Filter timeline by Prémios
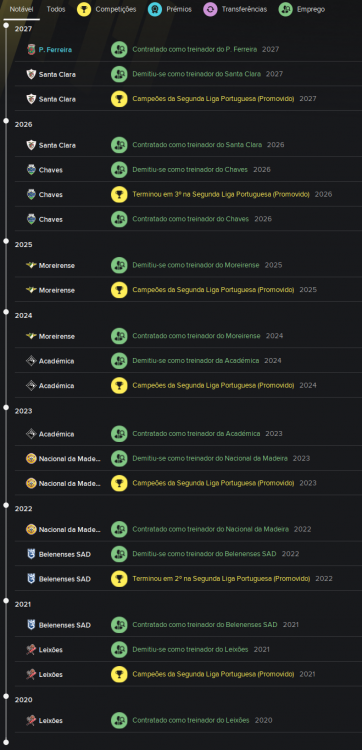The image size is (362, 750). tap(170, 10)
